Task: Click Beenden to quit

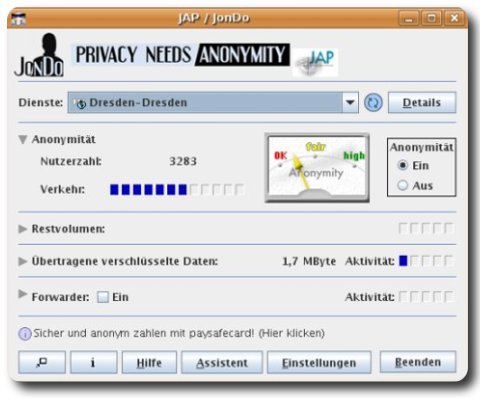Action: pos(418,362)
